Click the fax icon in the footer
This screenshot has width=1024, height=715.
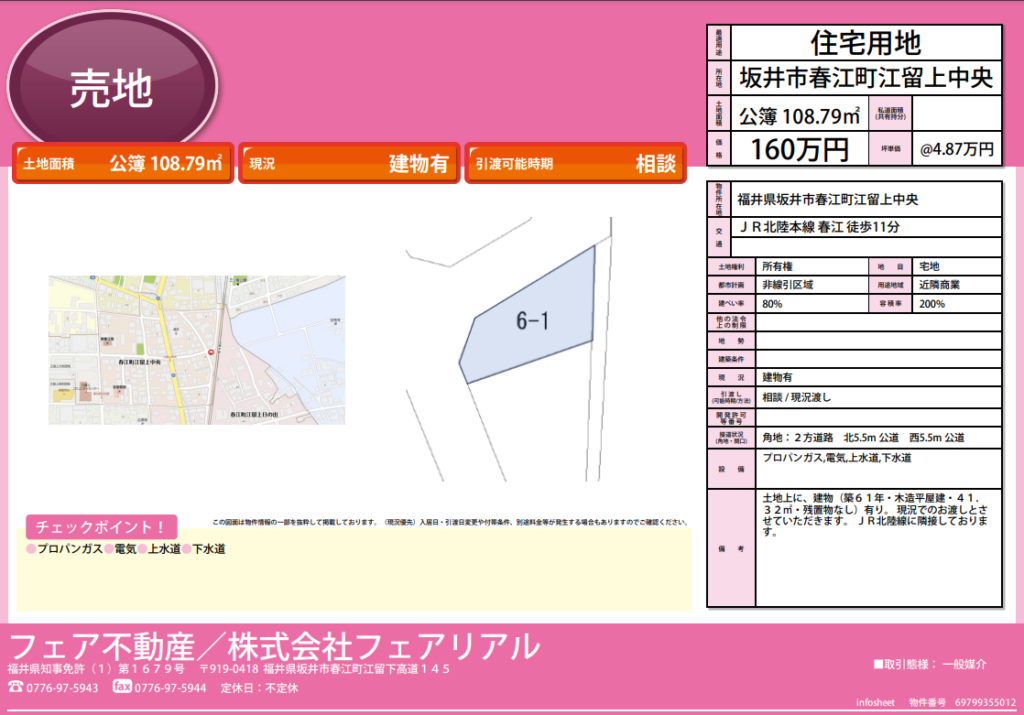point(122,686)
